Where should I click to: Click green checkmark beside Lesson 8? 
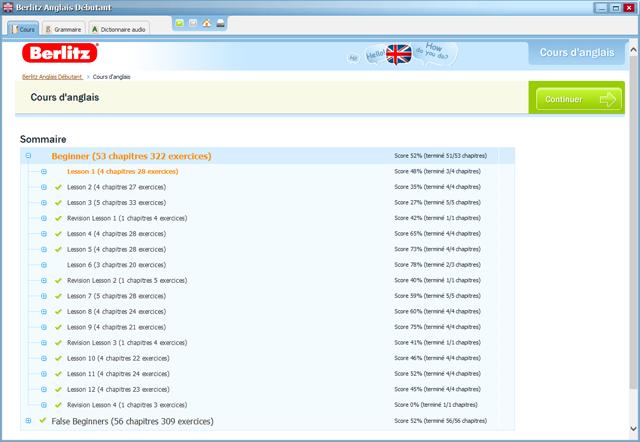click(58, 312)
